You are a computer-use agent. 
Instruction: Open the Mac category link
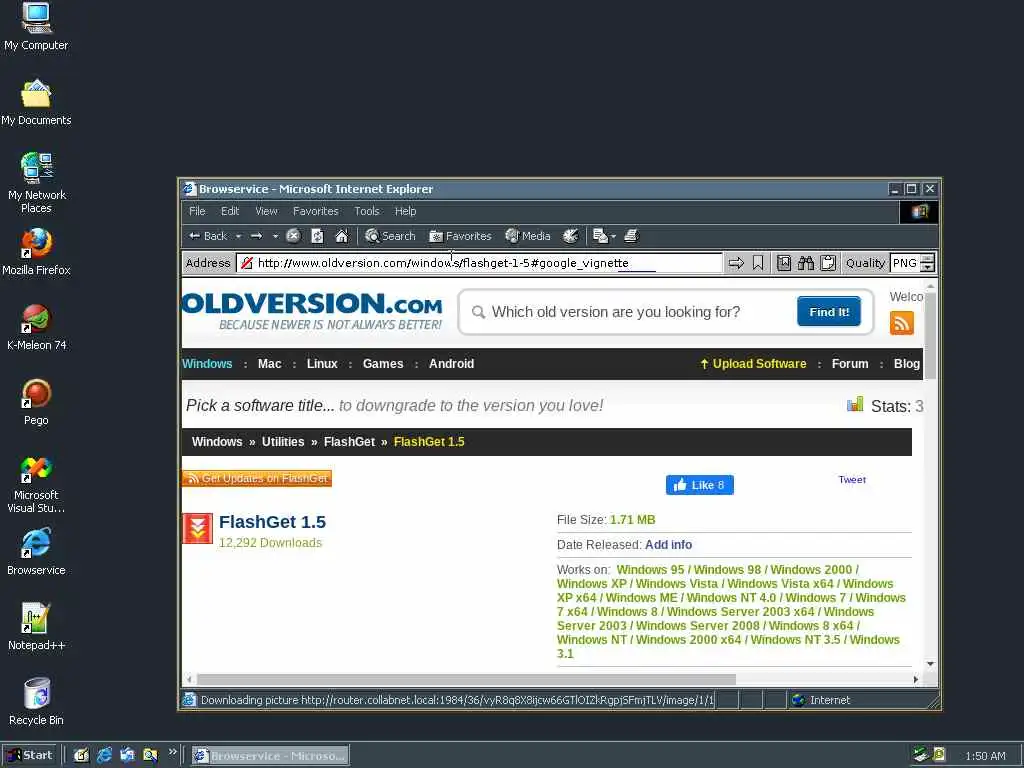click(x=270, y=364)
